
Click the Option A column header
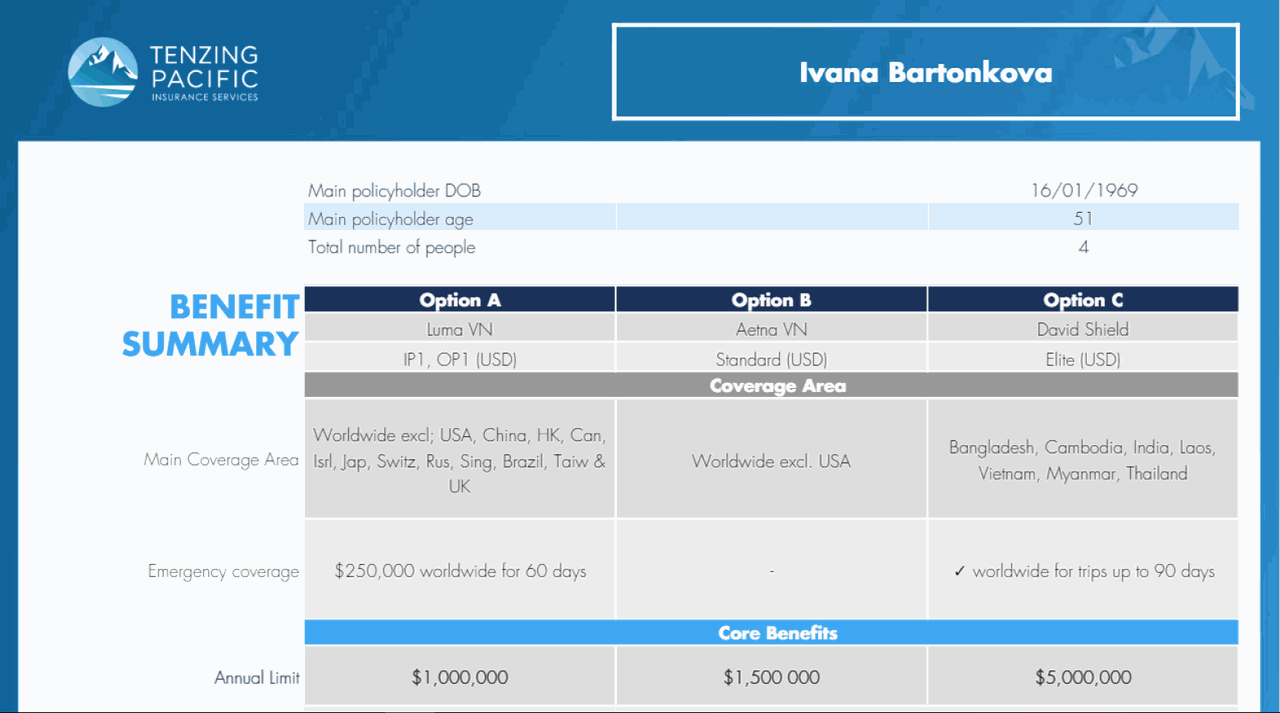click(460, 300)
